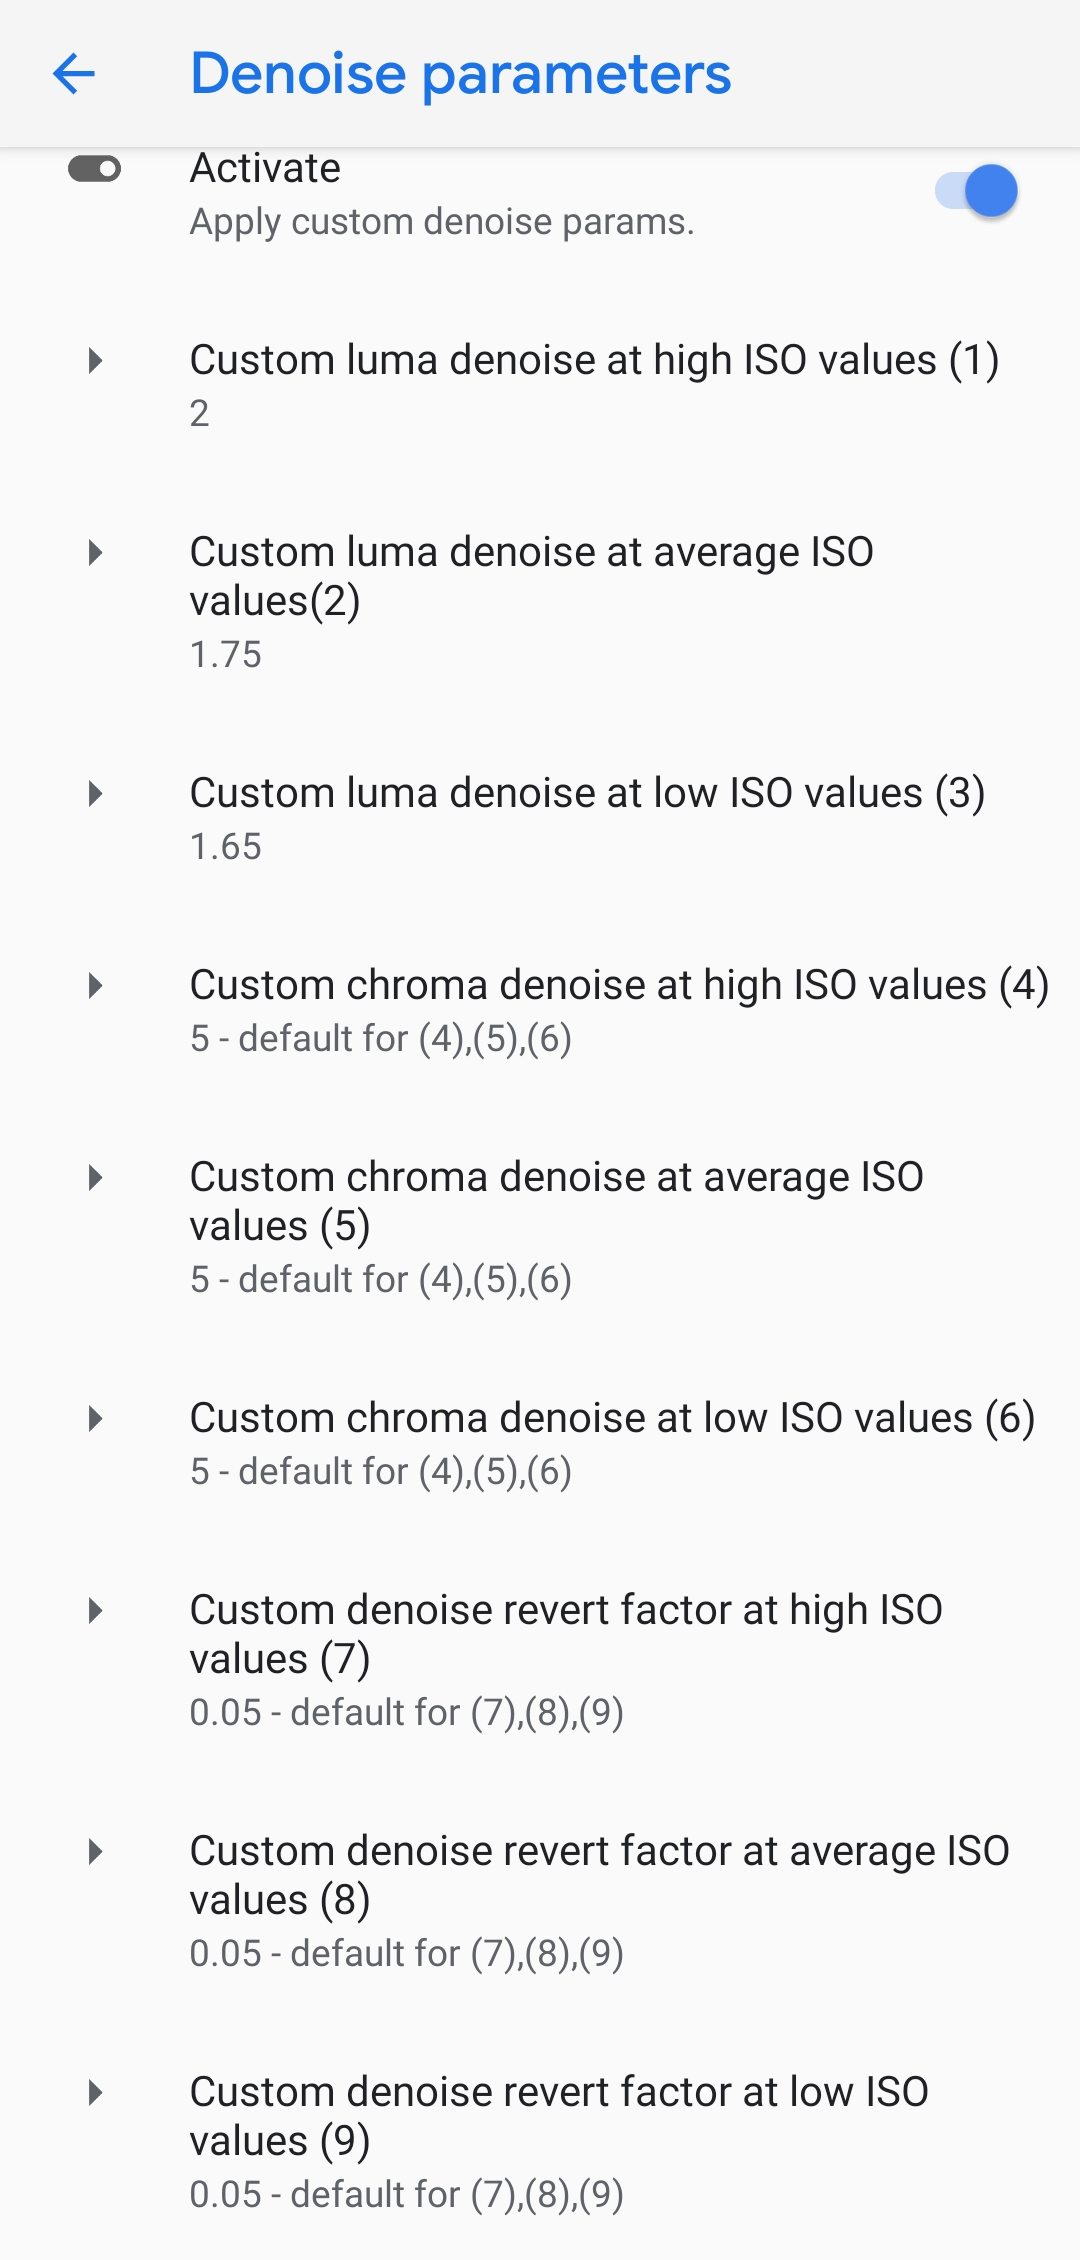This screenshot has height=2260, width=1080.
Task: Tap the 1.65 value under low ISO luma
Action: 226,847
